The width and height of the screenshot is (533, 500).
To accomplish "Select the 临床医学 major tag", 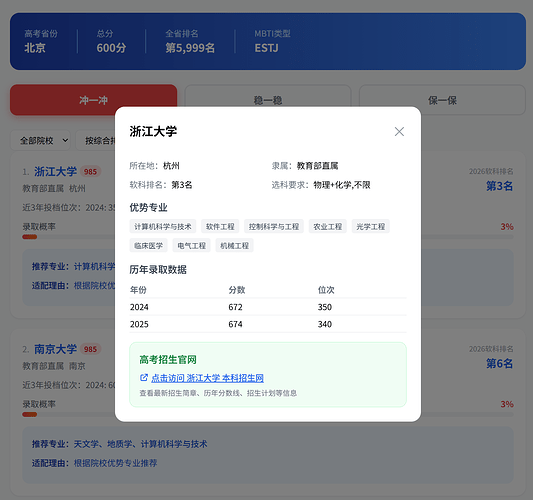I will 149,245.
